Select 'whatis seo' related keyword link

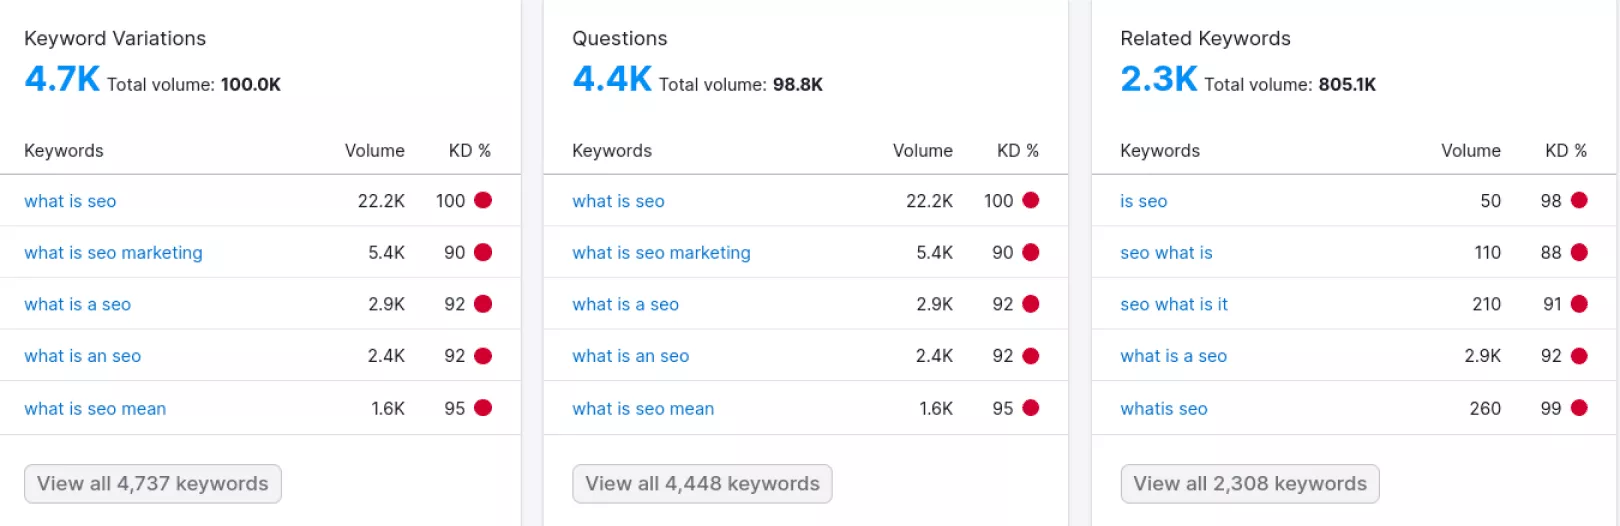[1163, 408]
